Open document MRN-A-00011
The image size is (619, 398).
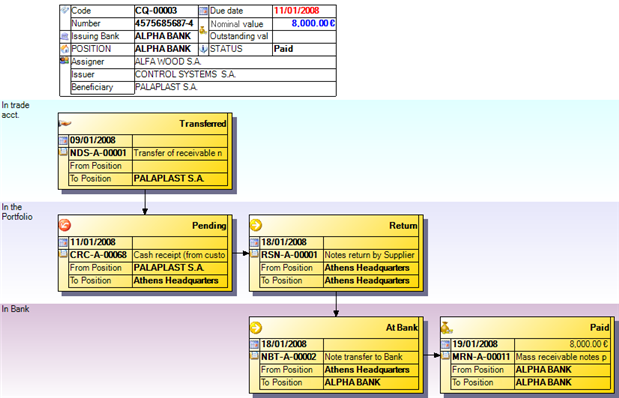(481, 357)
